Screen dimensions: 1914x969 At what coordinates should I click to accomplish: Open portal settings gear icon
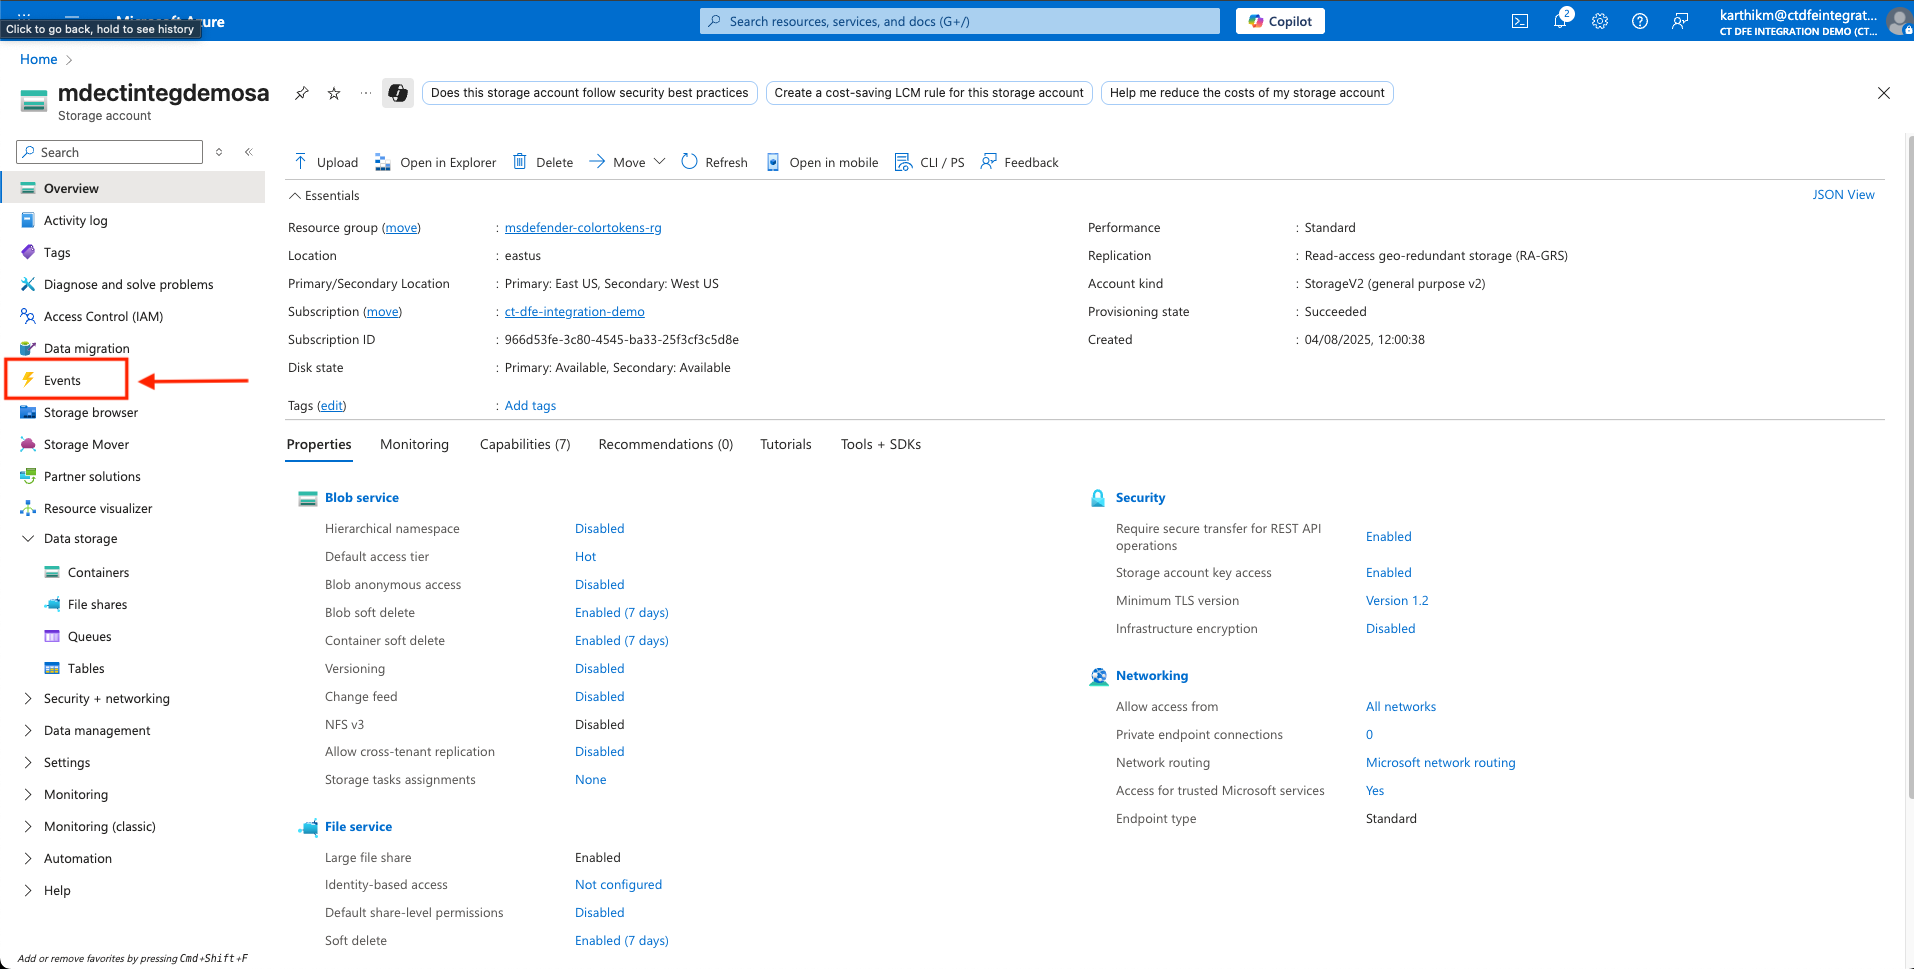[x=1599, y=21]
